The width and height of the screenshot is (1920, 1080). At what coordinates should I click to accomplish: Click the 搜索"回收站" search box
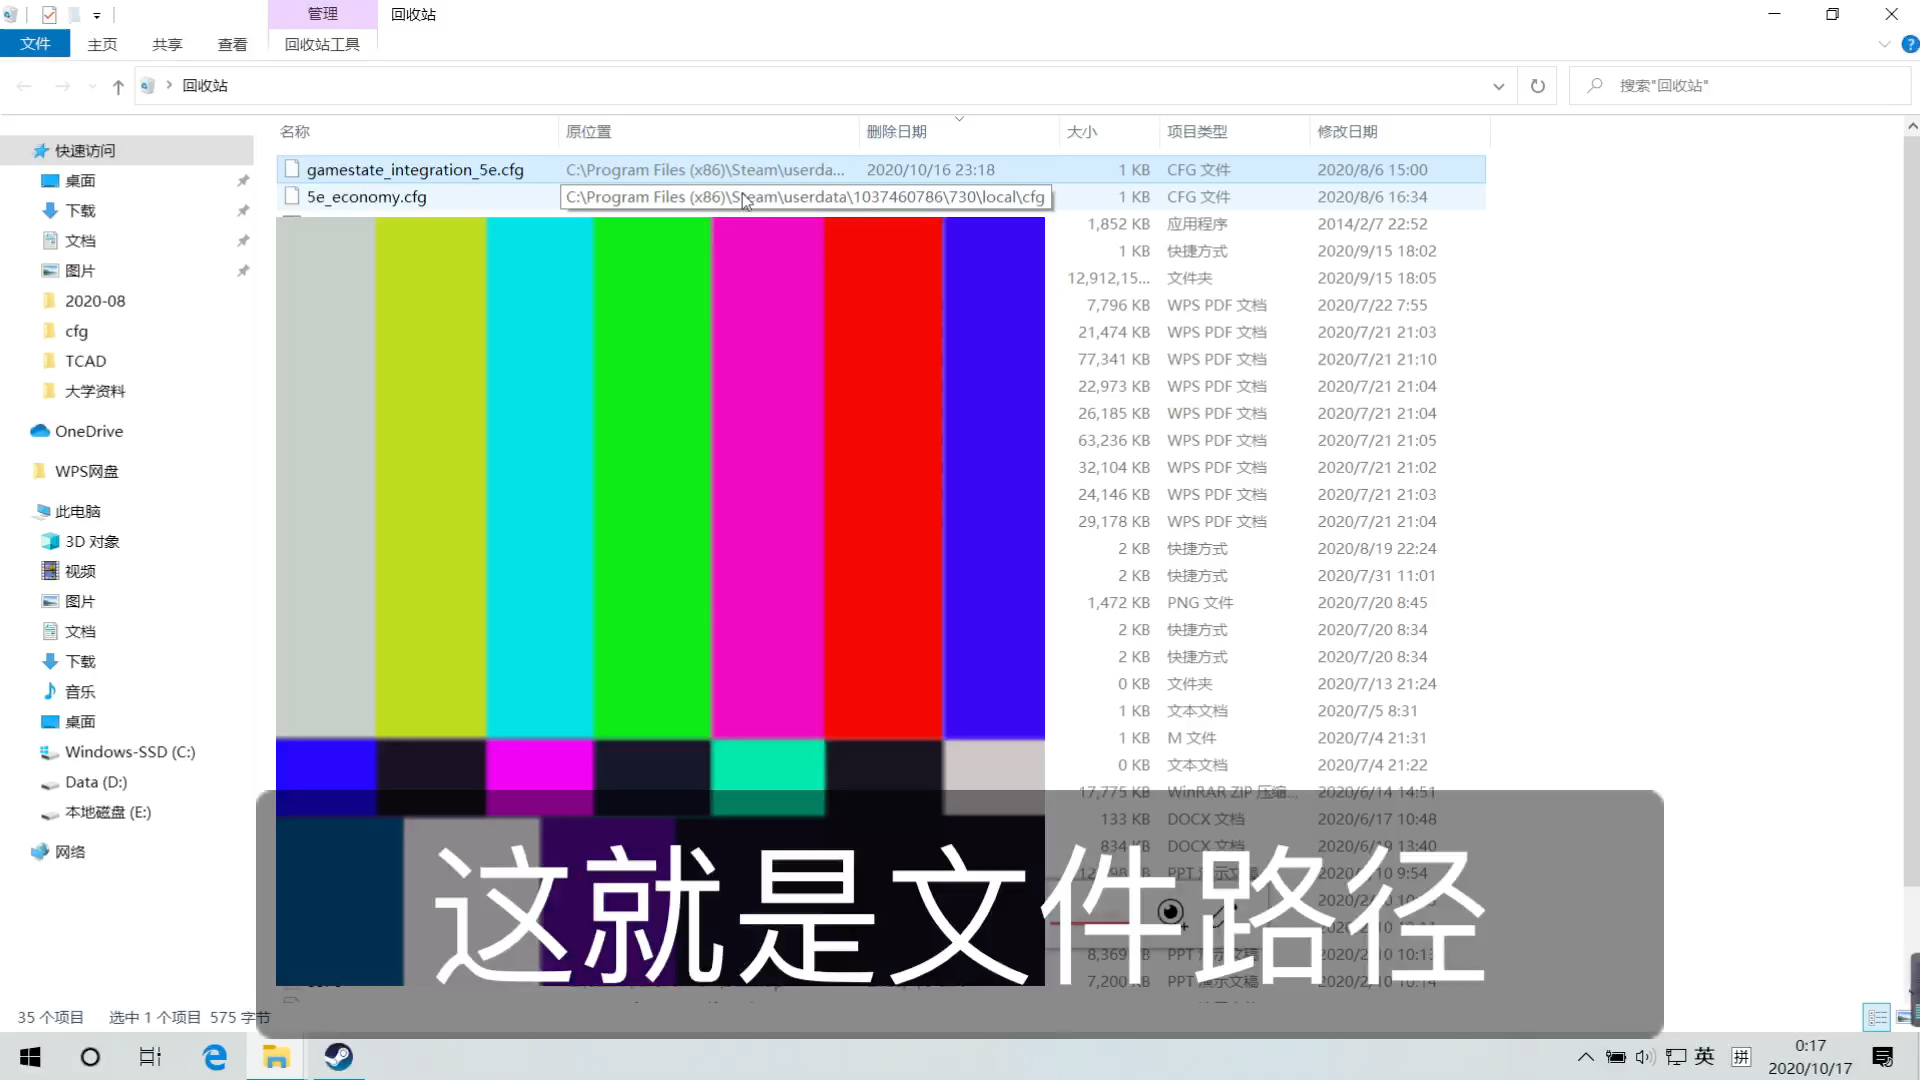[1740, 86]
